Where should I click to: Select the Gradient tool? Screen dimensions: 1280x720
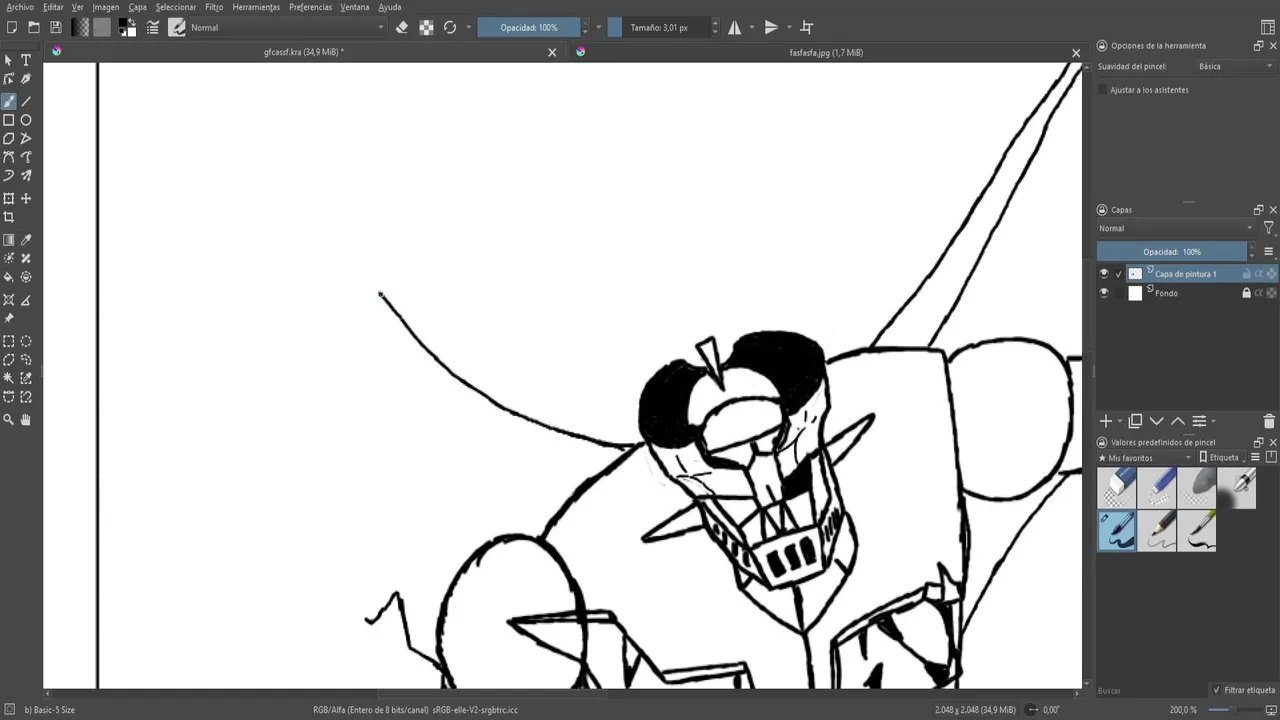pos(9,240)
